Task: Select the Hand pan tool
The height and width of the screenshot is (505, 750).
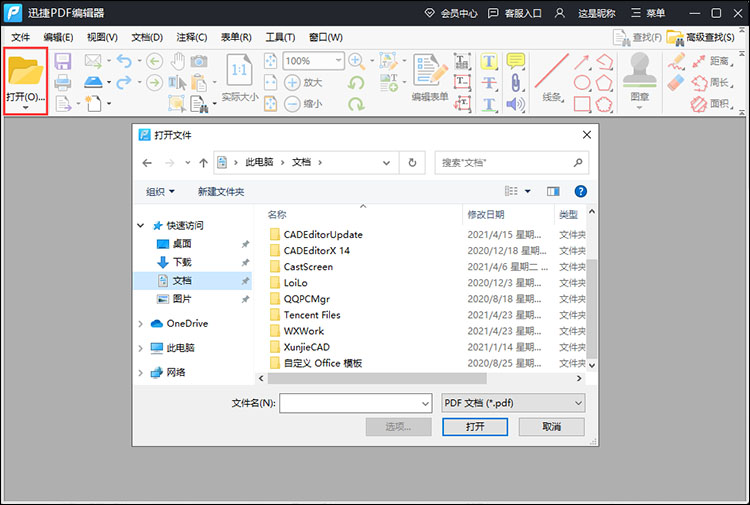Action: point(178,61)
